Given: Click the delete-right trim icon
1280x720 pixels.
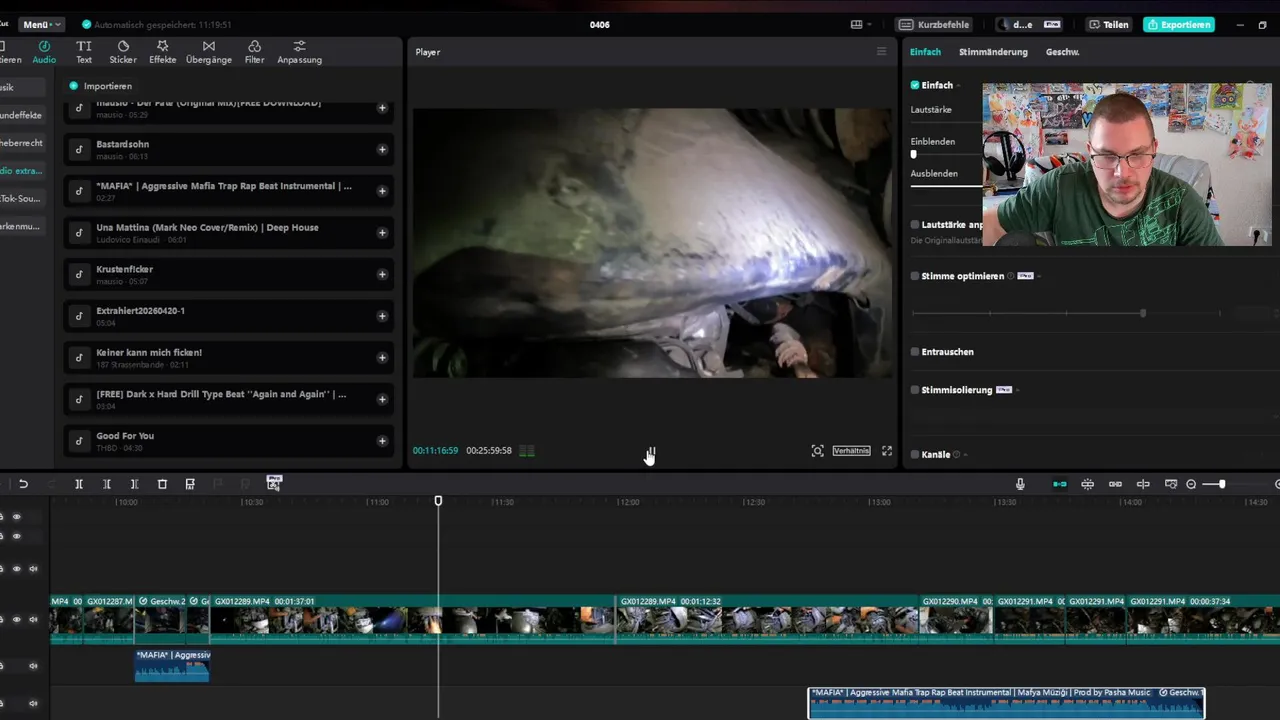Looking at the screenshot, I should 134,484.
